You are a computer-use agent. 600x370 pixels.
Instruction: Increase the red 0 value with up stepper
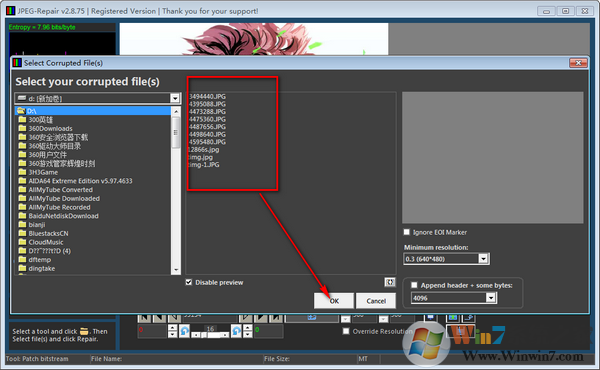point(173,328)
